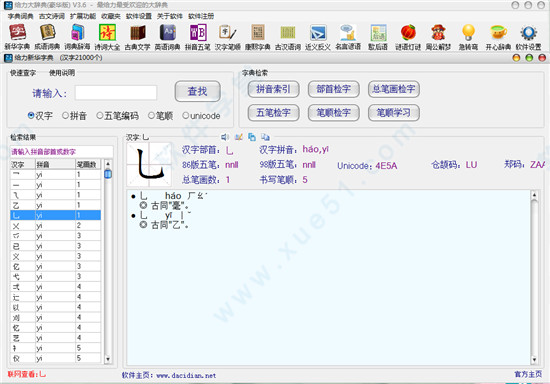The height and width of the screenshot is (384, 550).
Task: Click the 笔画数 column header
Action: [x=88, y=164]
